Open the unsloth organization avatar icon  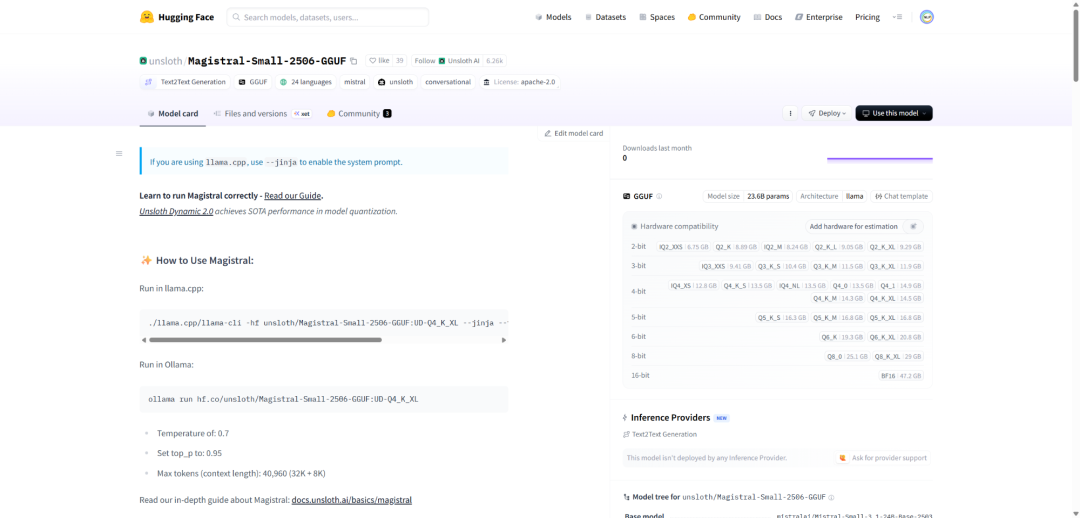tap(143, 61)
